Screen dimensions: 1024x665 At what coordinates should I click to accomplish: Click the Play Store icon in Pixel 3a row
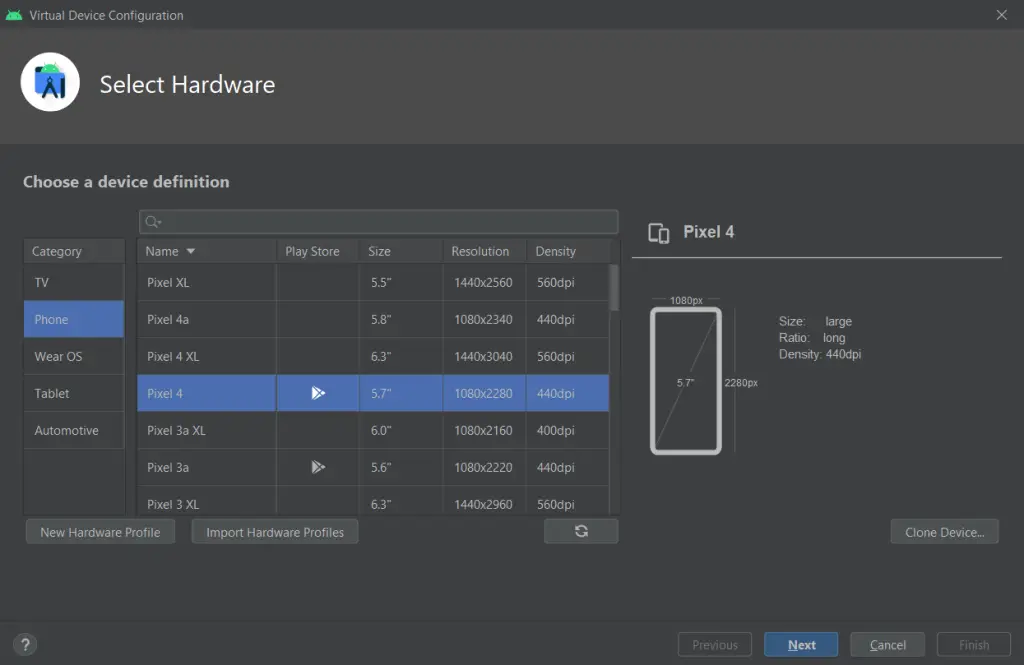[318, 467]
